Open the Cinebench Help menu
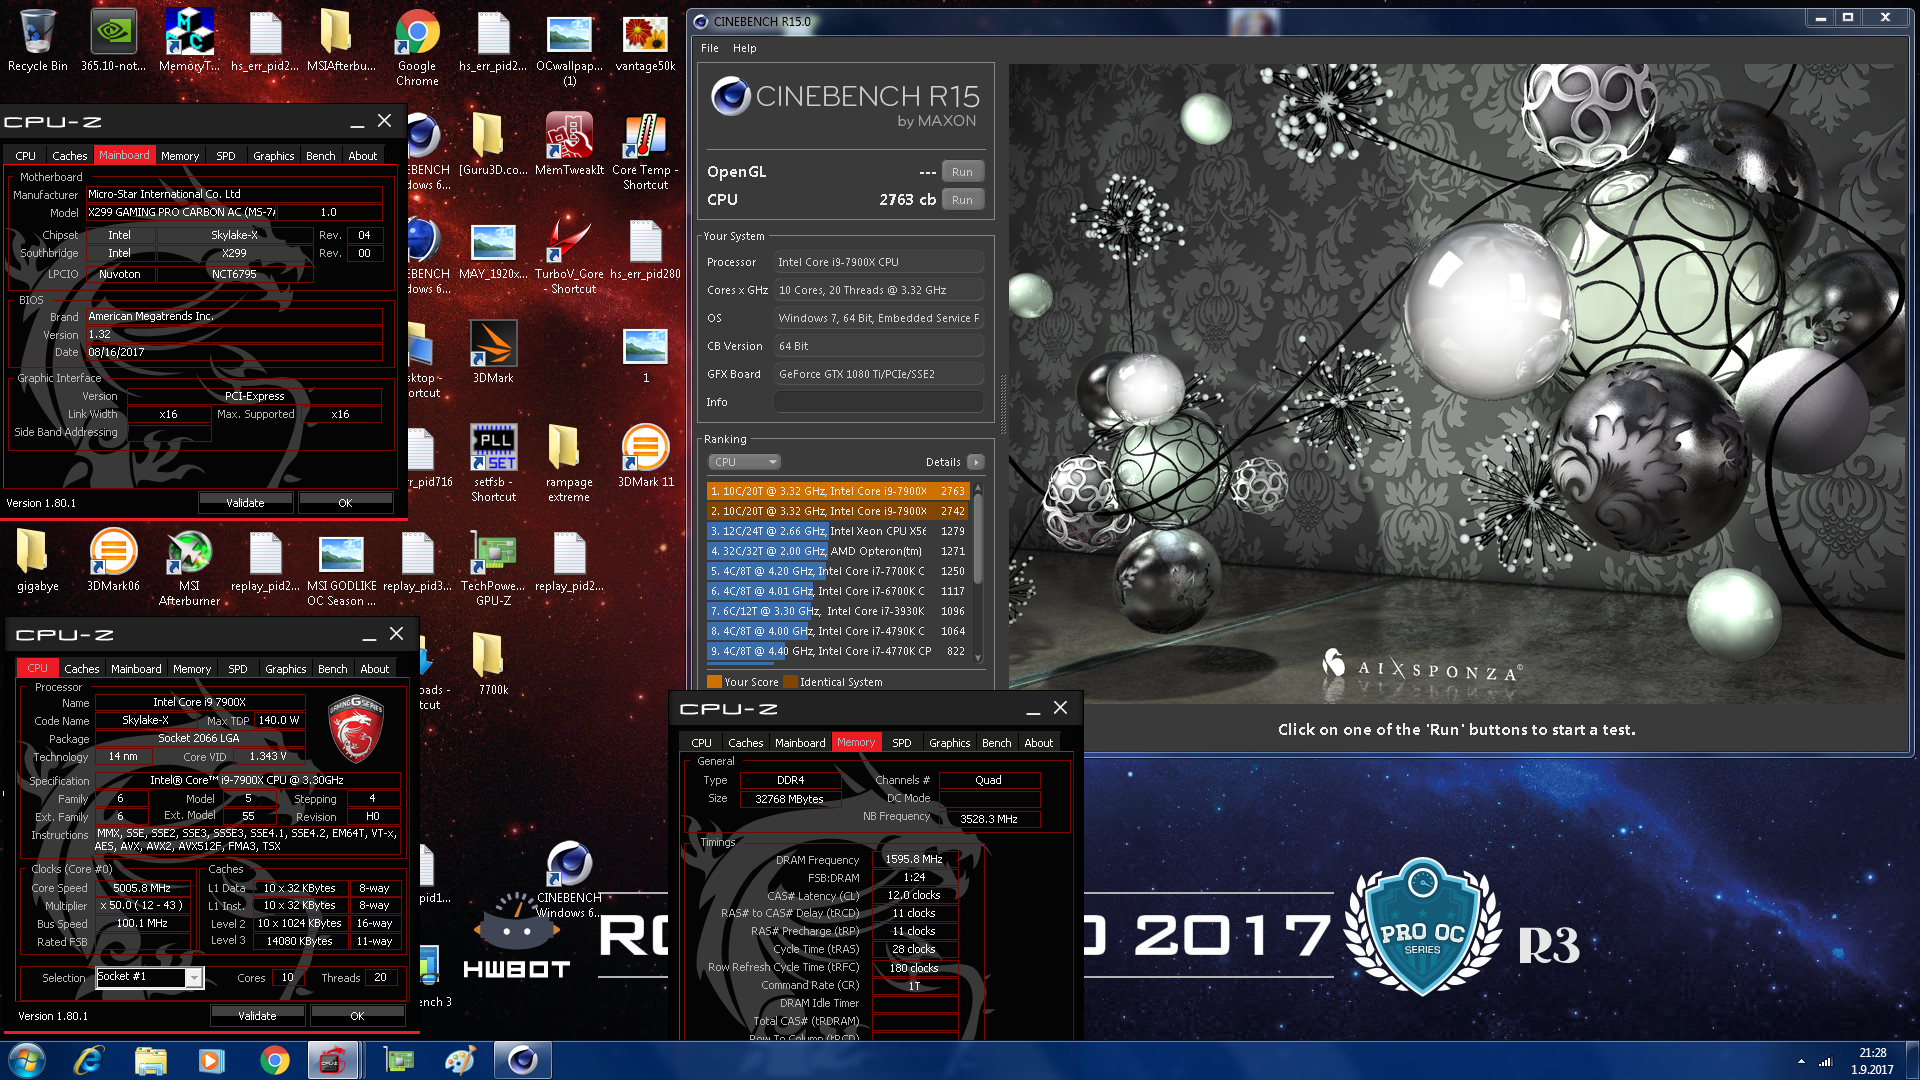The height and width of the screenshot is (1080, 1920). coord(744,48)
